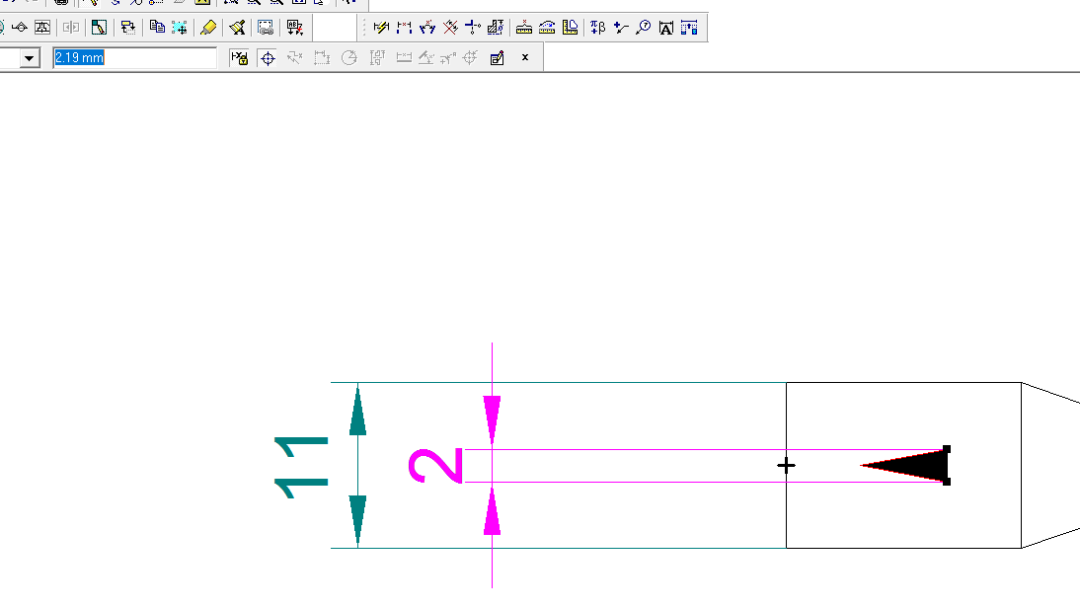
Task: Activate the crossed-out dimension removal tool
Action: (450, 28)
